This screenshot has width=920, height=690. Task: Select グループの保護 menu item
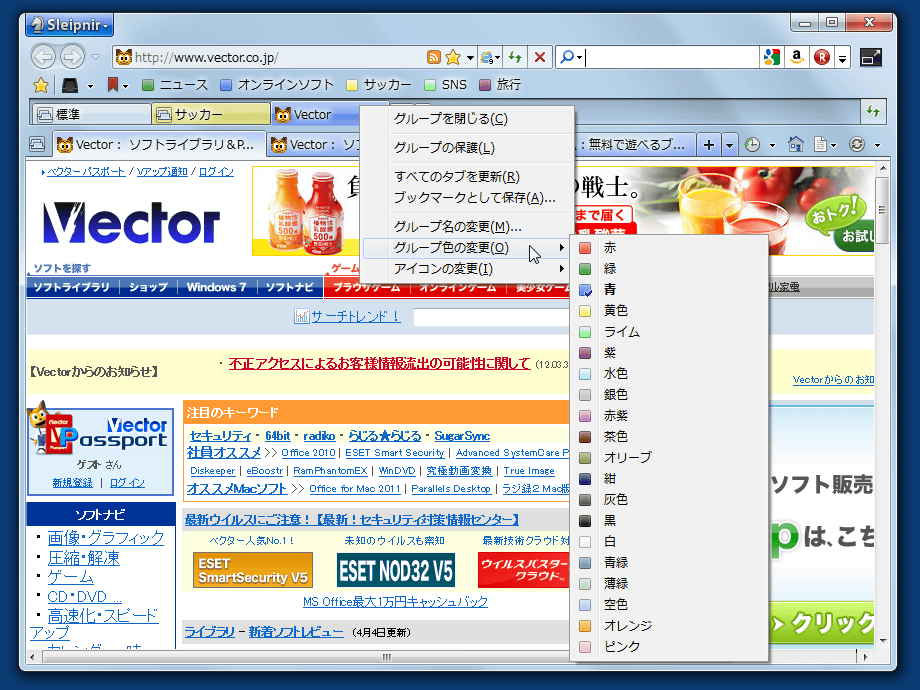pos(467,148)
